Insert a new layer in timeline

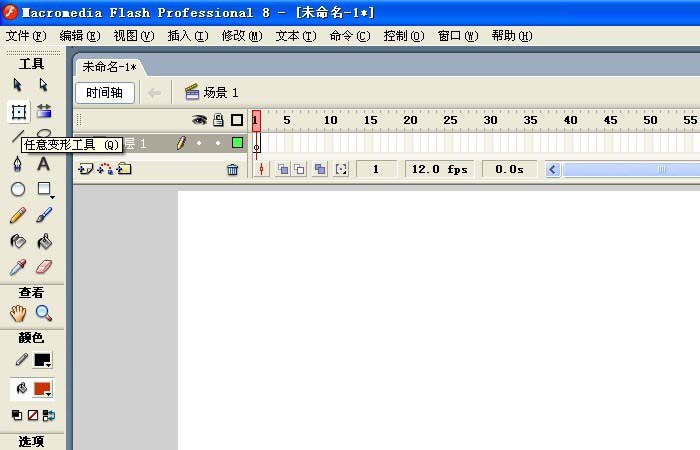tap(85, 169)
